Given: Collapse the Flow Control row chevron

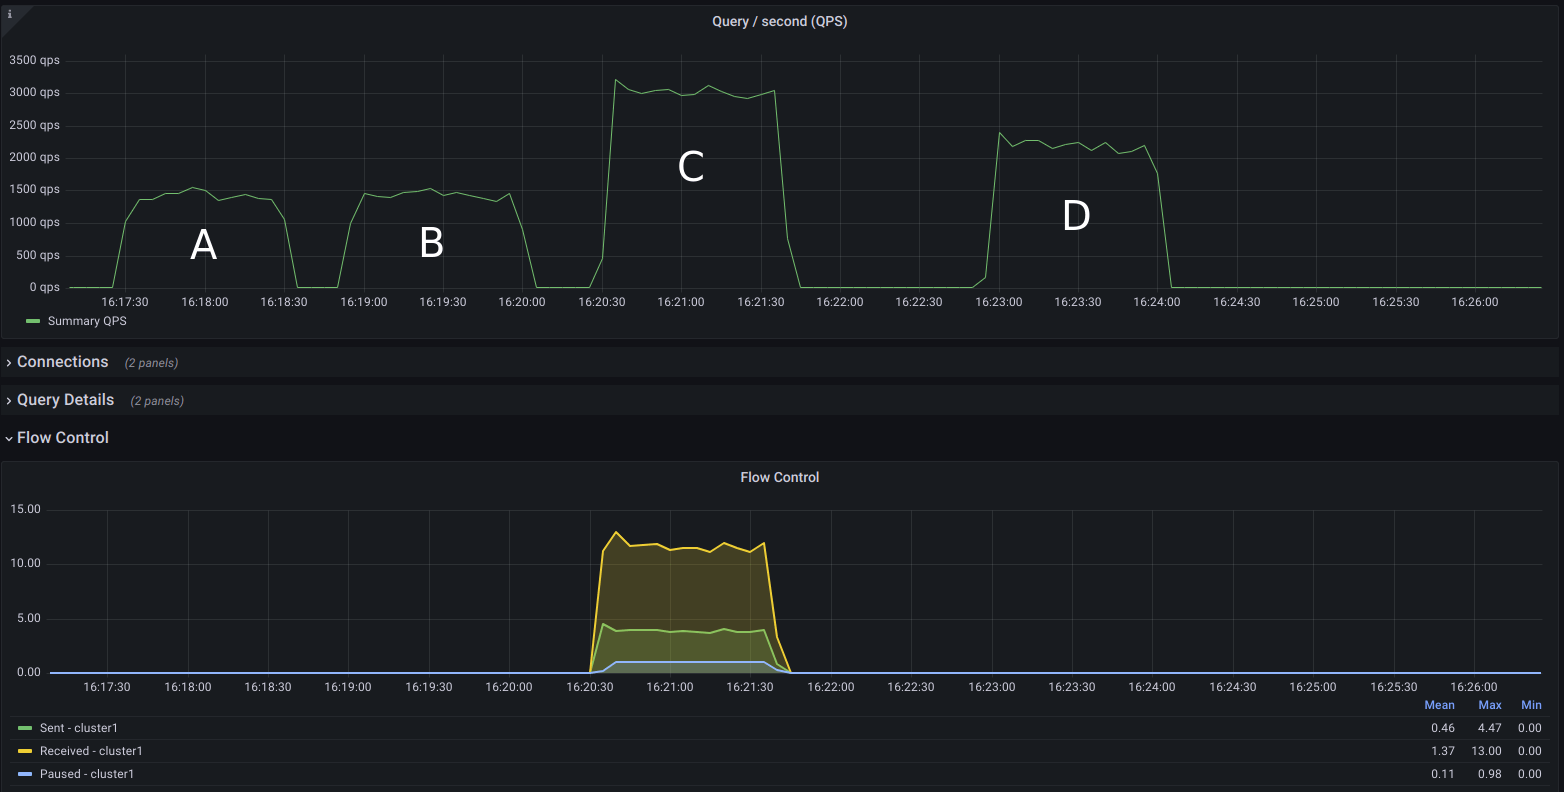Looking at the screenshot, I should pos(9,438).
